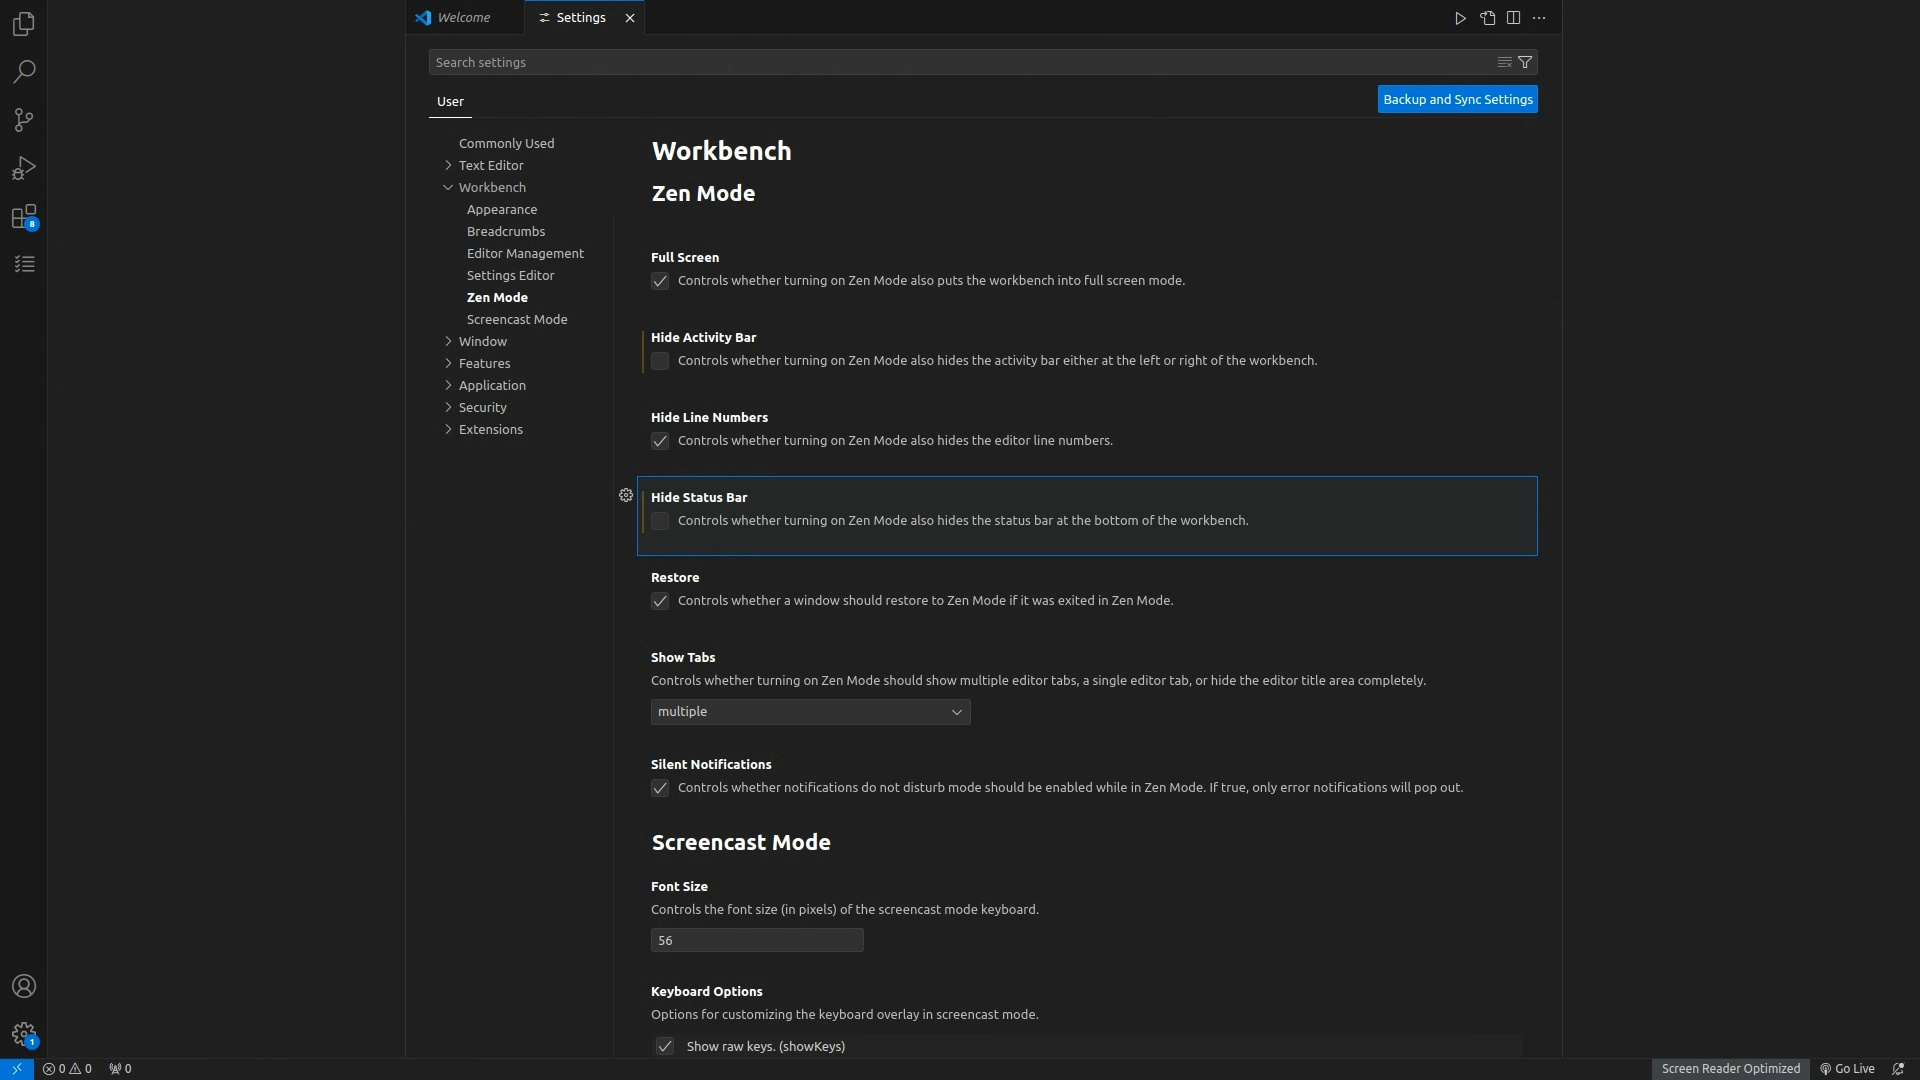The height and width of the screenshot is (1080, 1920).
Task: Open the Show Tabs dropdown
Action: pos(810,712)
